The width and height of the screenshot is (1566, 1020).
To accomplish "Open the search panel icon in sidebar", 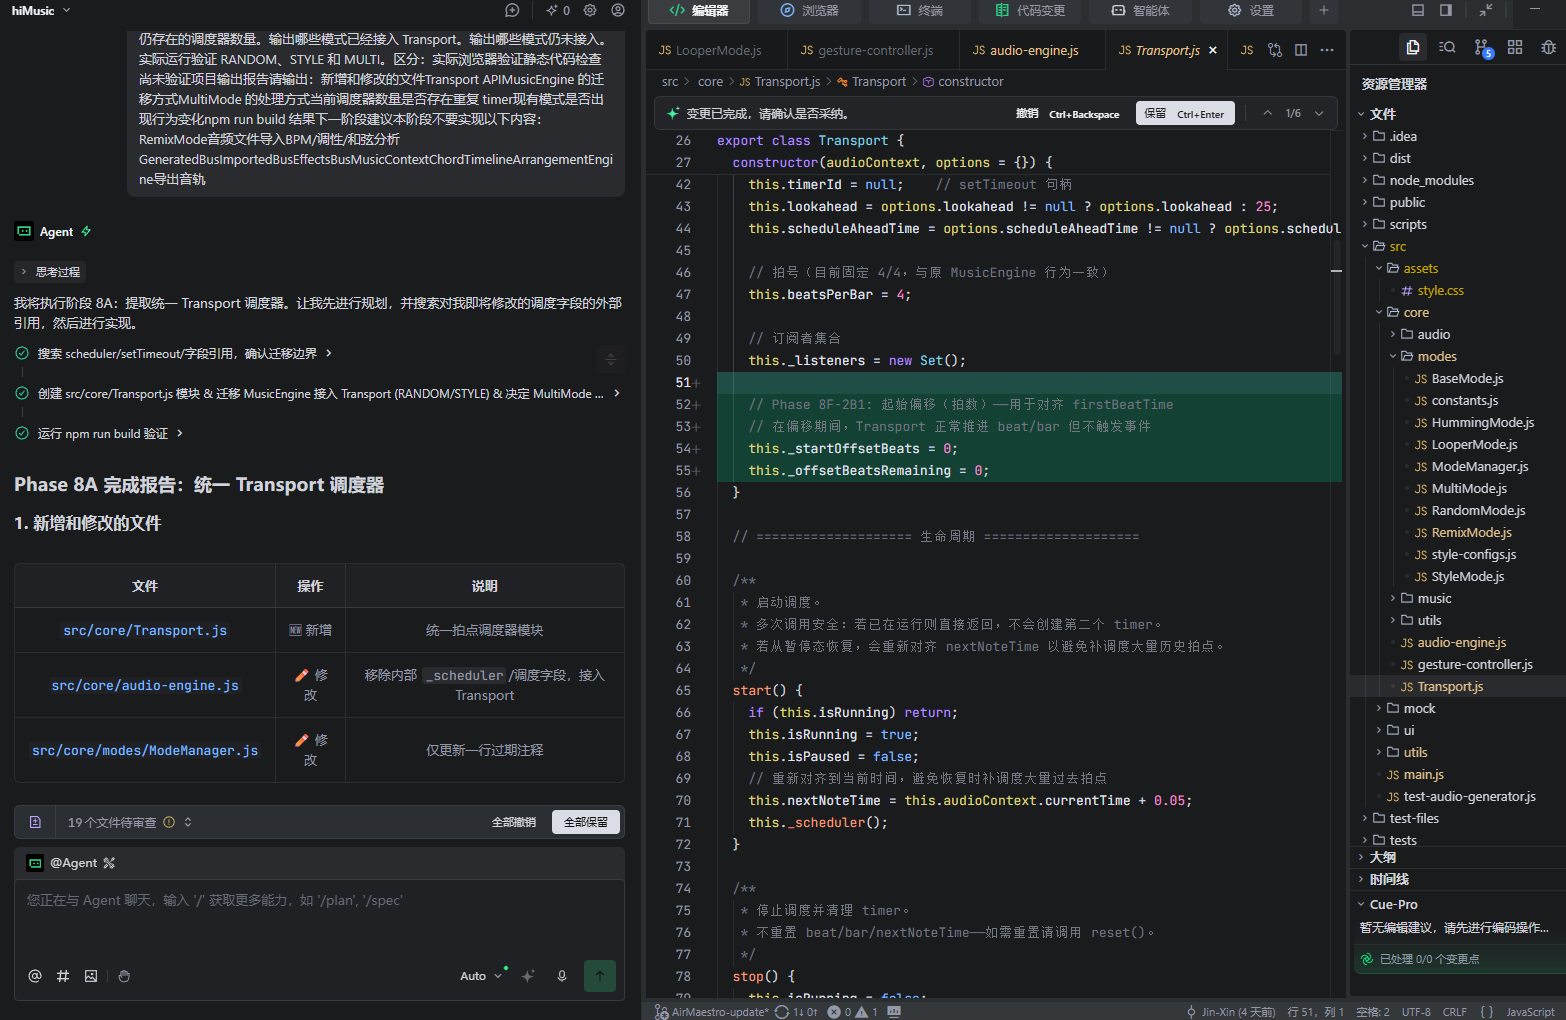I will (x=1447, y=48).
